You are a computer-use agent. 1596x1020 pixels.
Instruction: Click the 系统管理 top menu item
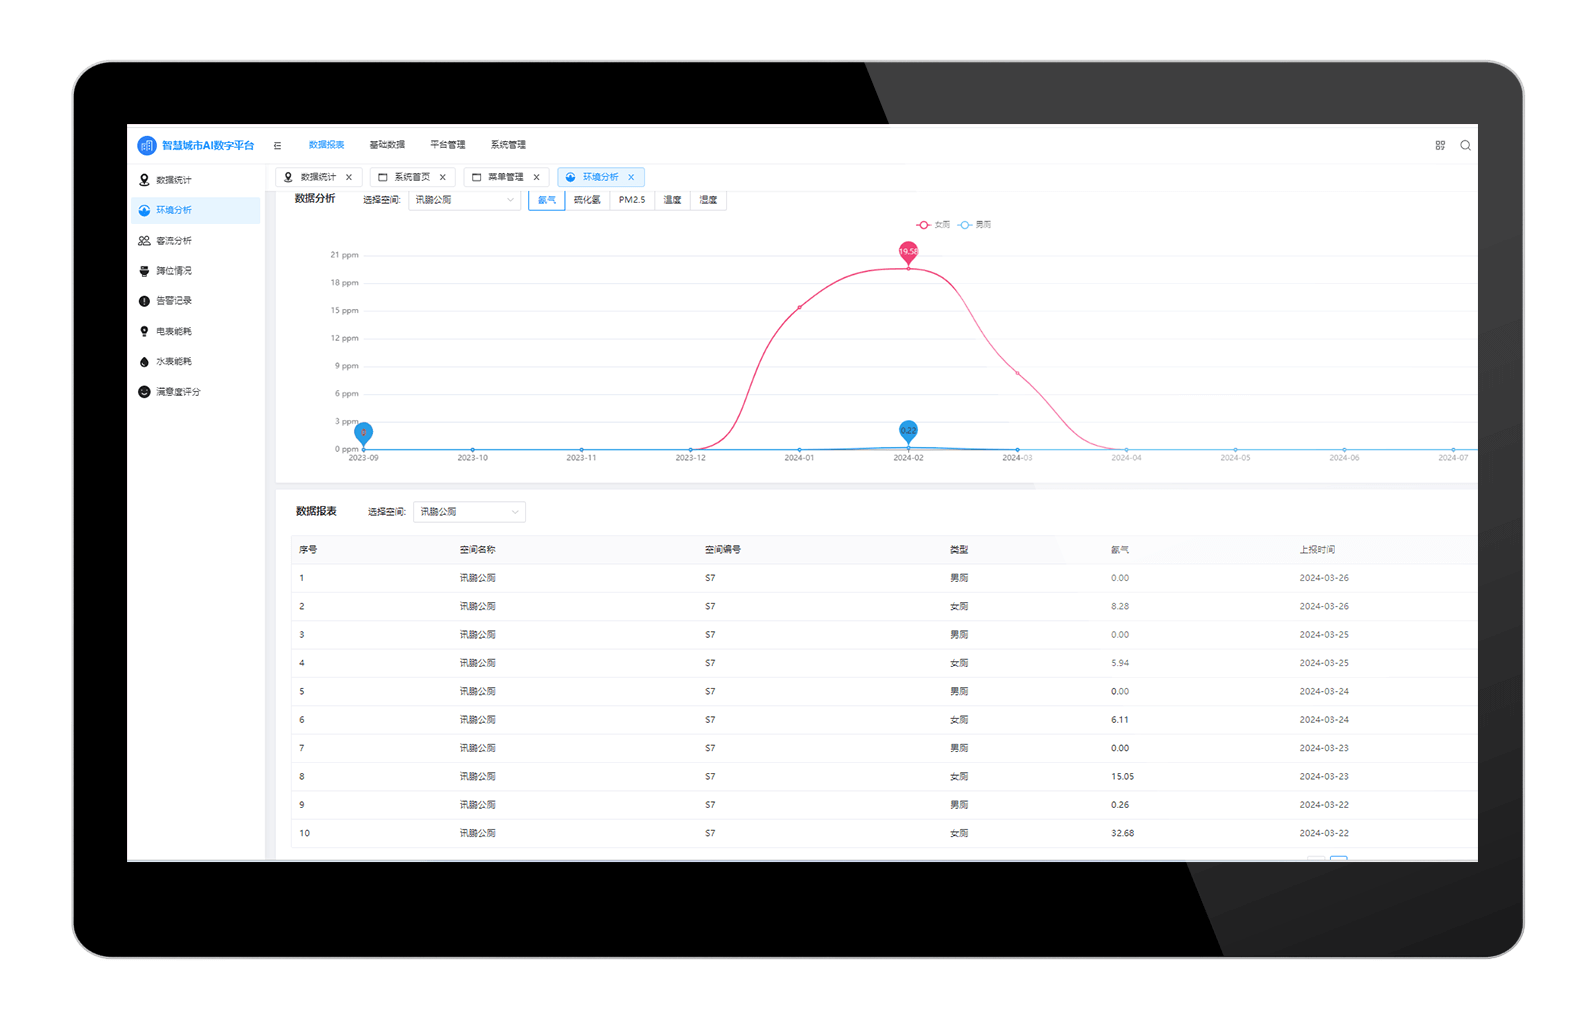pyautogui.click(x=508, y=145)
